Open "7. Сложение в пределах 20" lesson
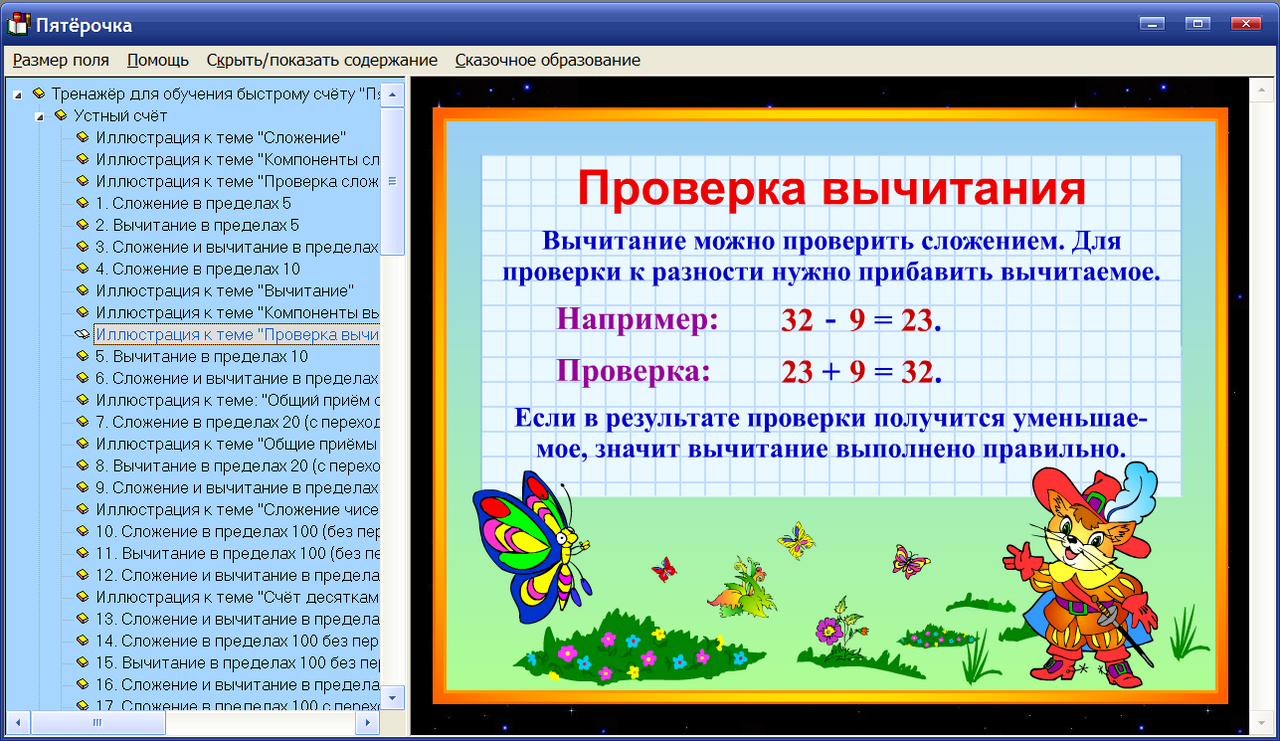The height and width of the screenshot is (741, 1280). pos(200,421)
